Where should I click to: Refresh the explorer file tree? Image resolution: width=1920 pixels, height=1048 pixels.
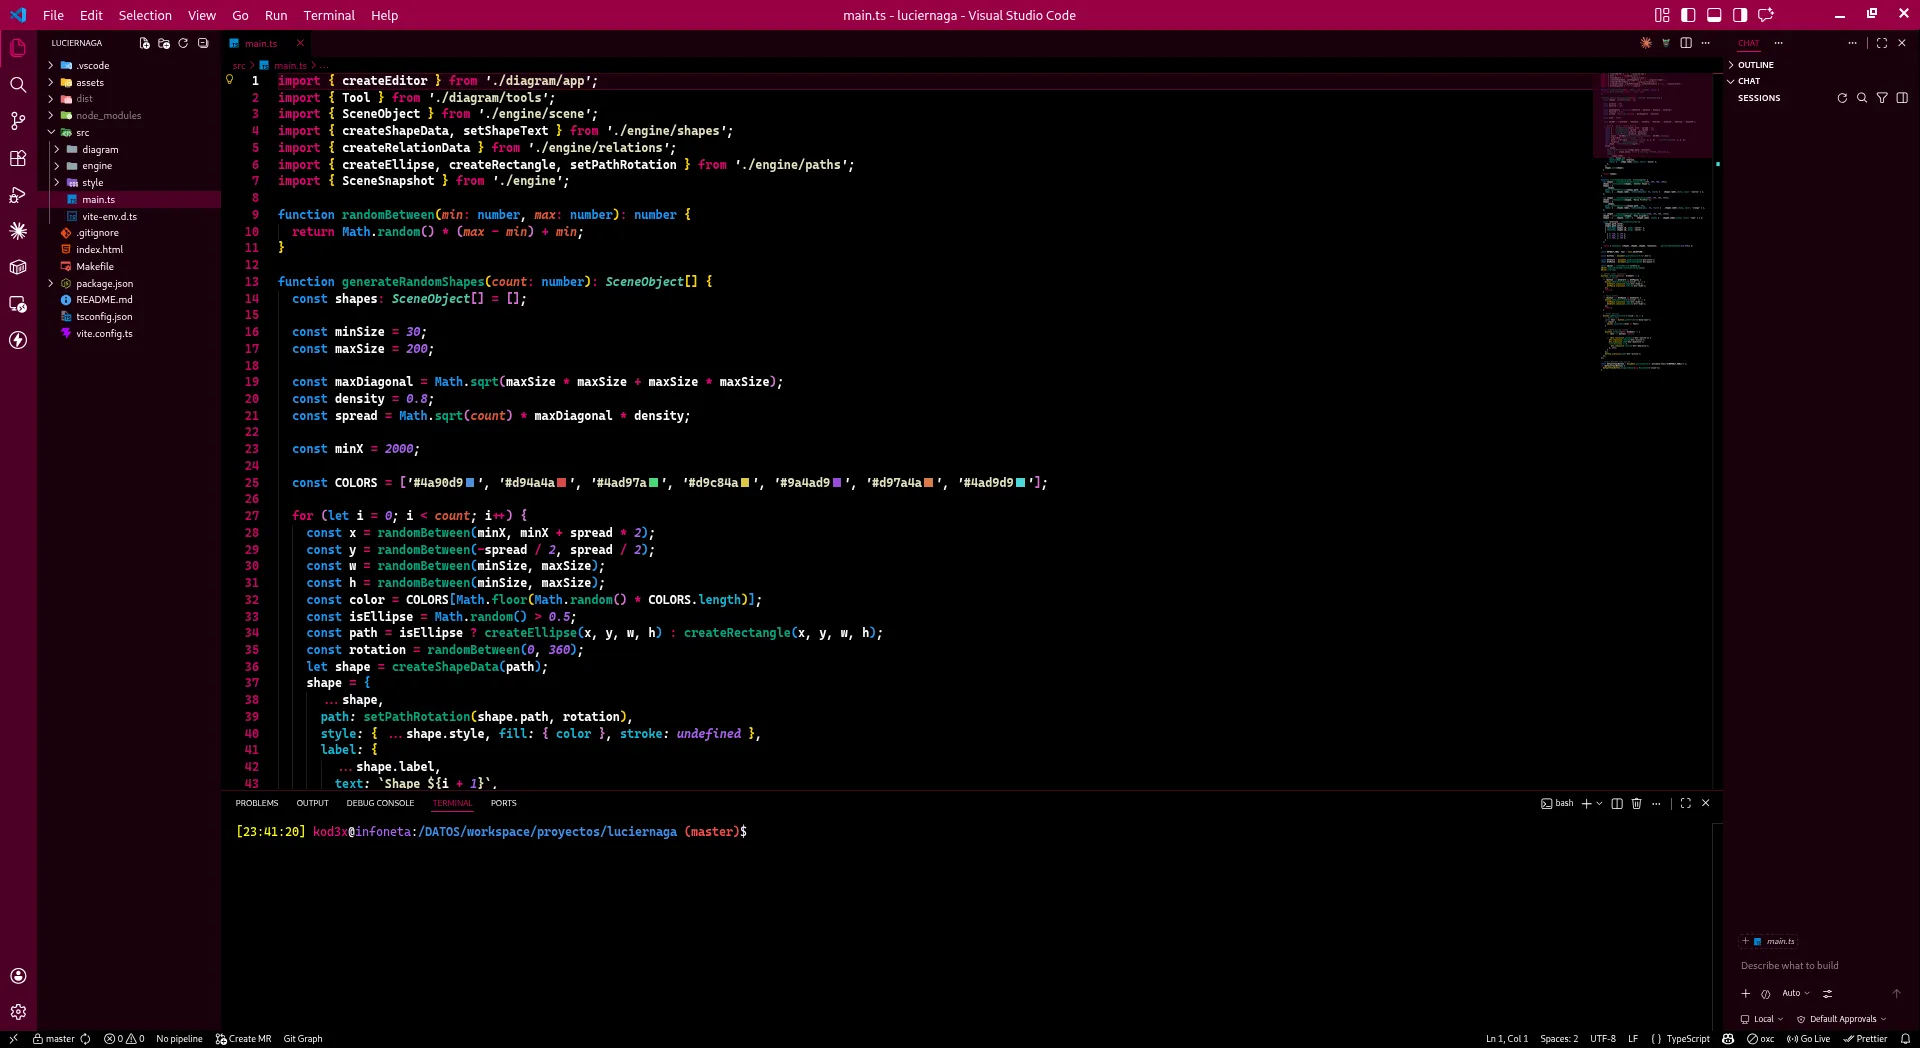[x=183, y=43]
